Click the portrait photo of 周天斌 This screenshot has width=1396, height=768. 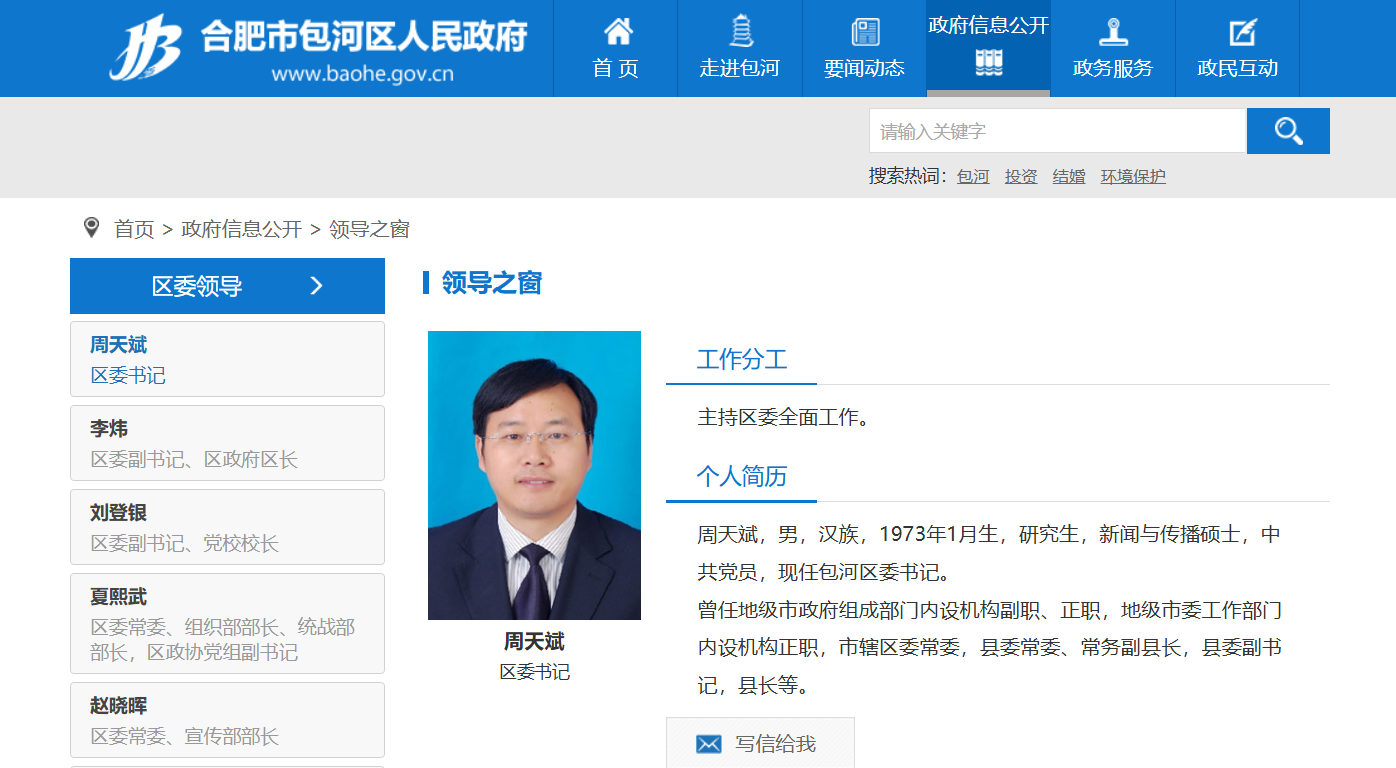click(x=534, y=475)
